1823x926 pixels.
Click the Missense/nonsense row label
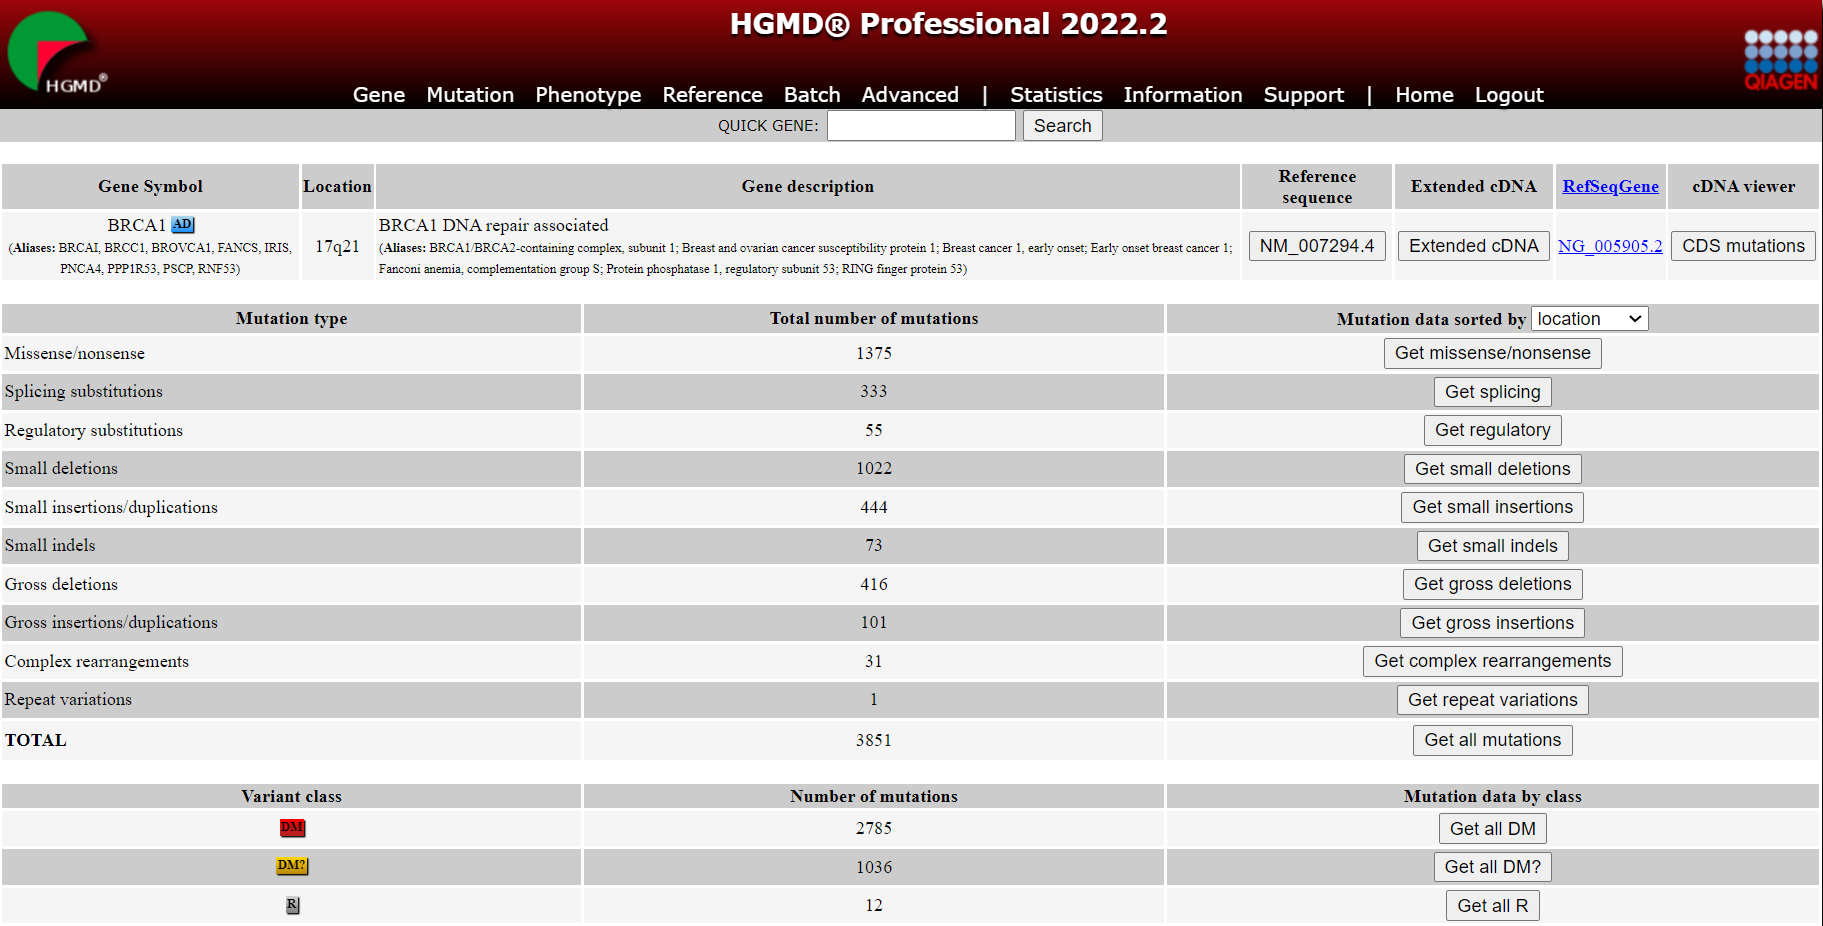(75, 354)
